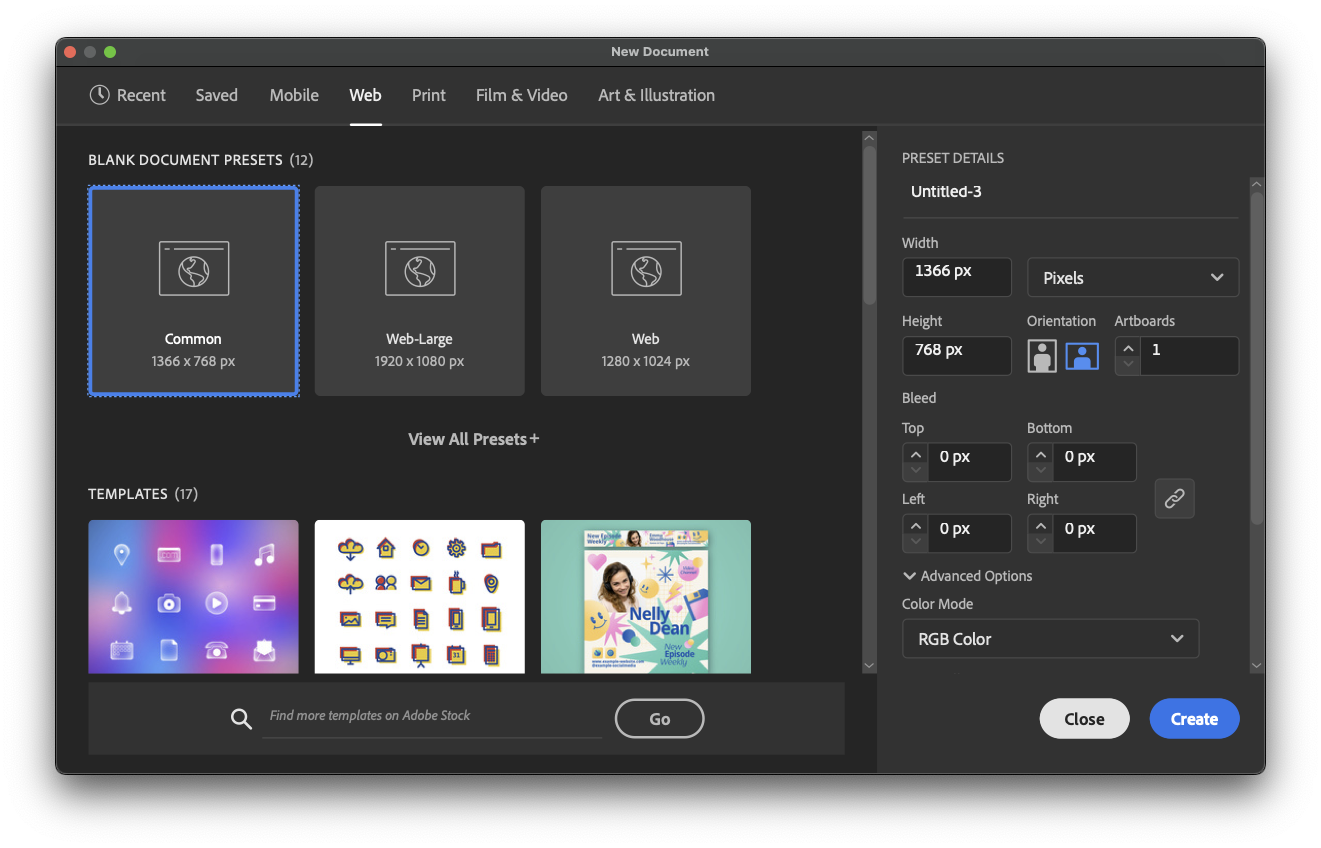Viewport: 1321px width, 848px height.
Task: Increase Right bleed value arrow
Action: [x=1040, y=525]
